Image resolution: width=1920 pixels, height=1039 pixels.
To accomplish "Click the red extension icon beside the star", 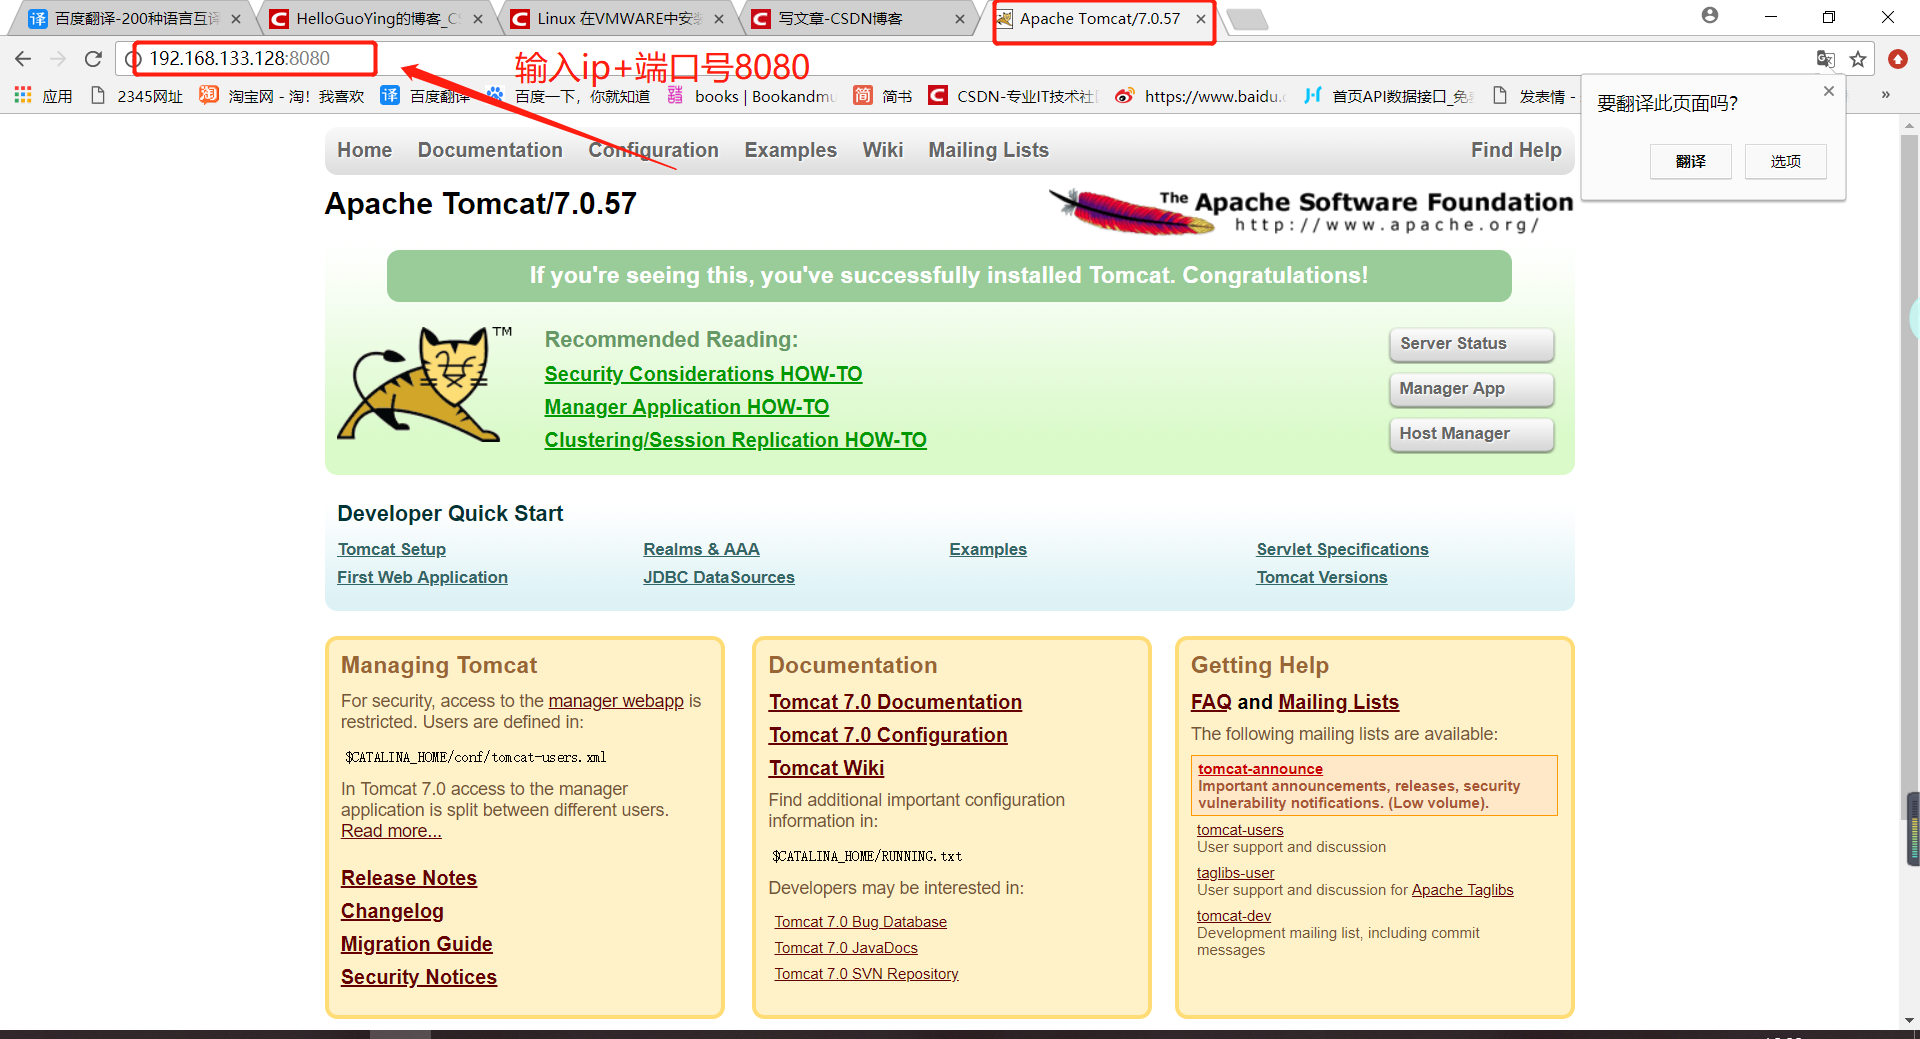I will (1897, 59).
